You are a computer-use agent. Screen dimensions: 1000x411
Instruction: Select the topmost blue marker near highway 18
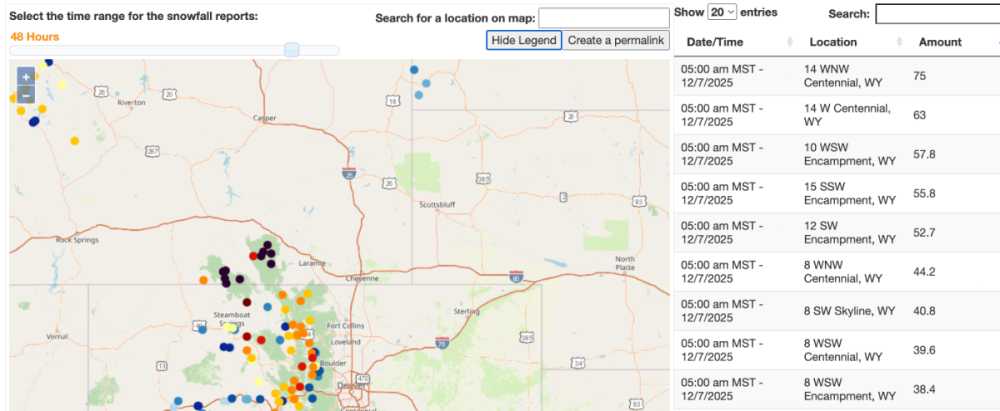tap(427, 82)
